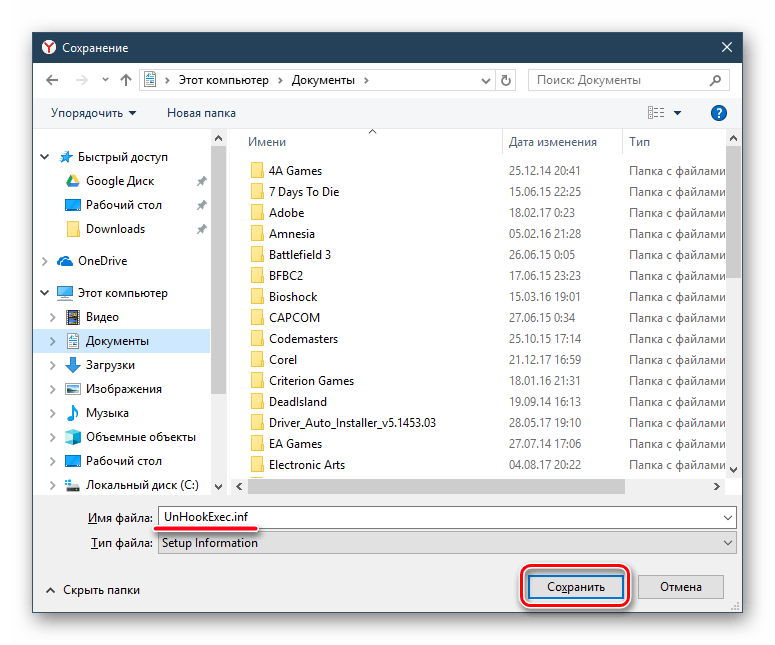The width and height of the screenshot is (775, 645).
Task: Click the horizontal scrollbar in file list
Action: pos(436,487)
